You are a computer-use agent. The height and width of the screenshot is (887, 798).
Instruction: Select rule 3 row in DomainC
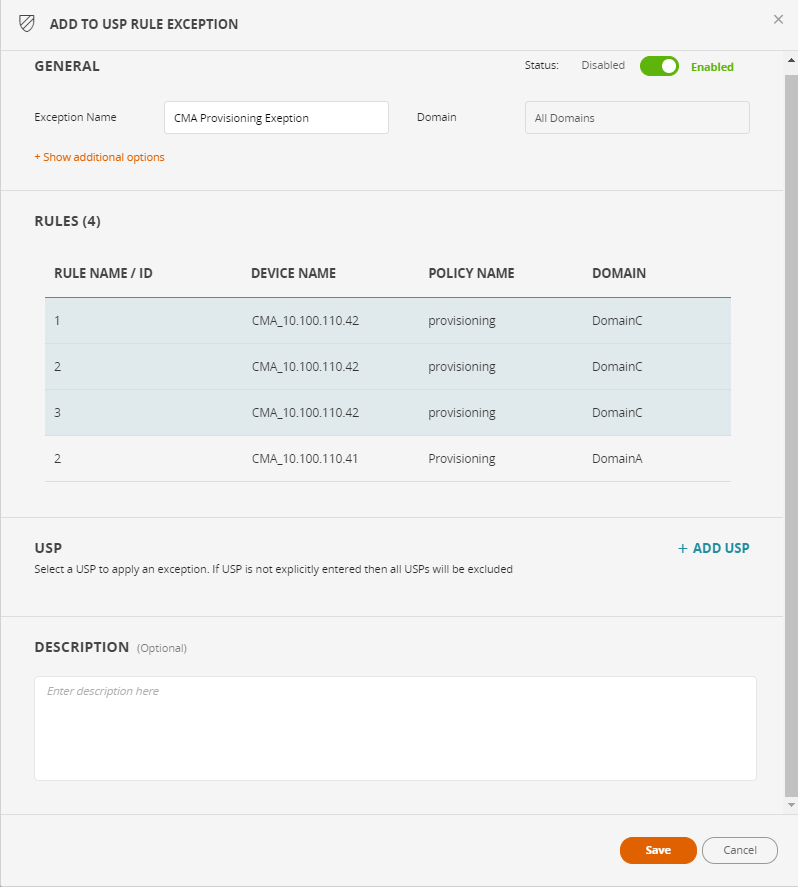pyautogui.click(x=387, y=413)
